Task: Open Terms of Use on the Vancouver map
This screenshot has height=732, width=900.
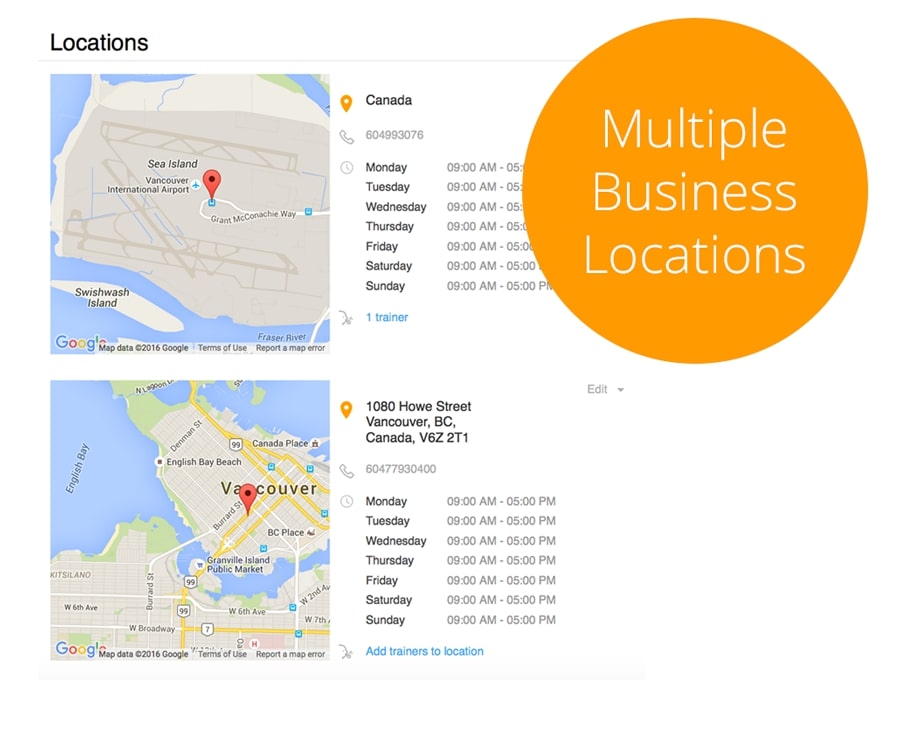Action: coord(222,654)
